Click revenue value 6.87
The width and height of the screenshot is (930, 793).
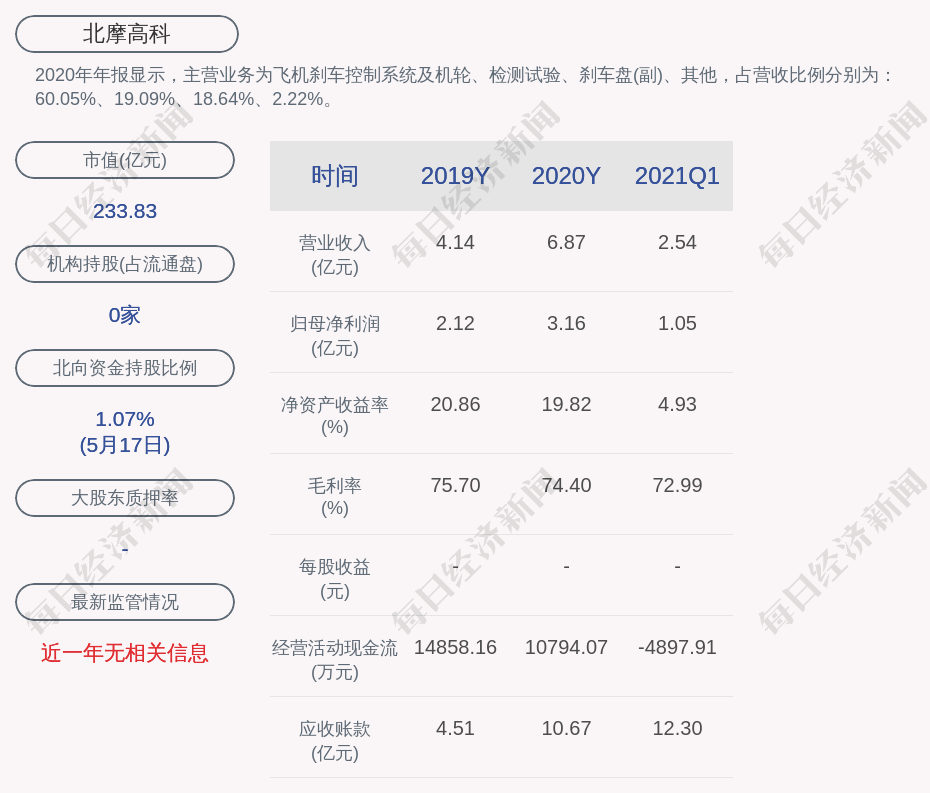coord(566,243)
